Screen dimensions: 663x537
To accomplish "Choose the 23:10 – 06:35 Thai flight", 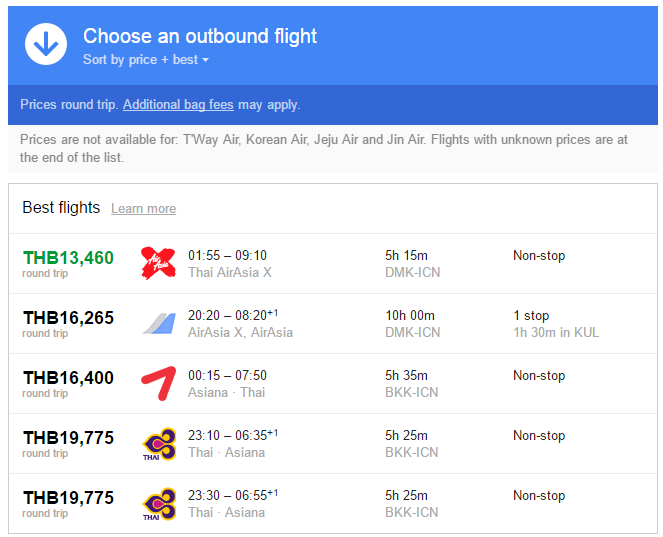I will pos(232,436).
